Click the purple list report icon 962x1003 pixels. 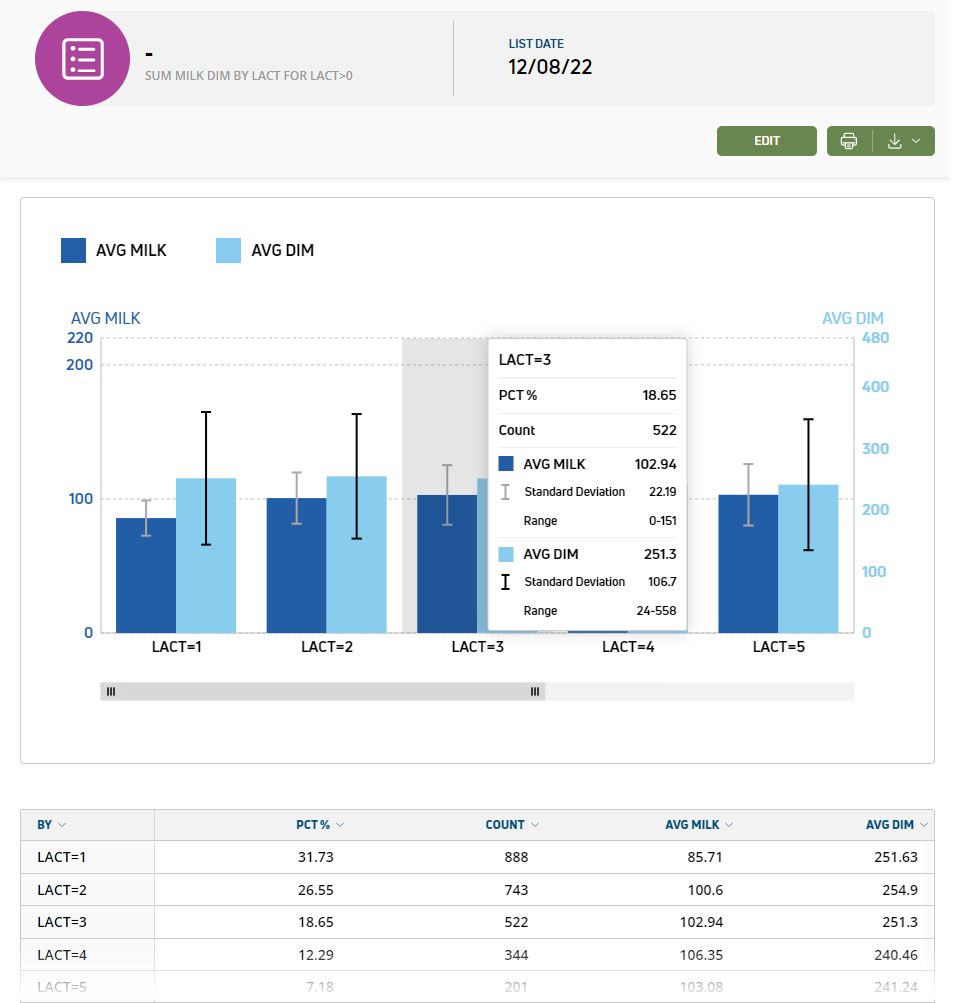tap(82, 59)
